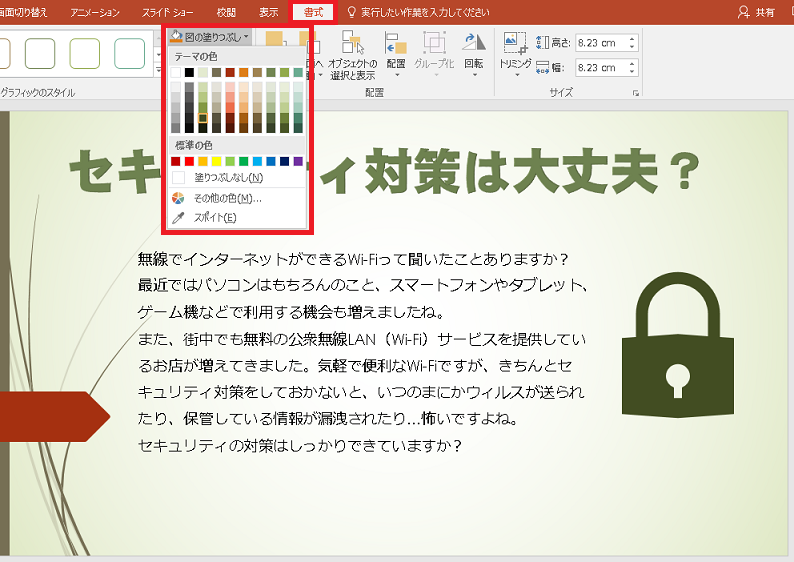The height and width of the screenshot is (562, 794).
Task: Pick black in the theme color row
Action: (x=189, y=72)
